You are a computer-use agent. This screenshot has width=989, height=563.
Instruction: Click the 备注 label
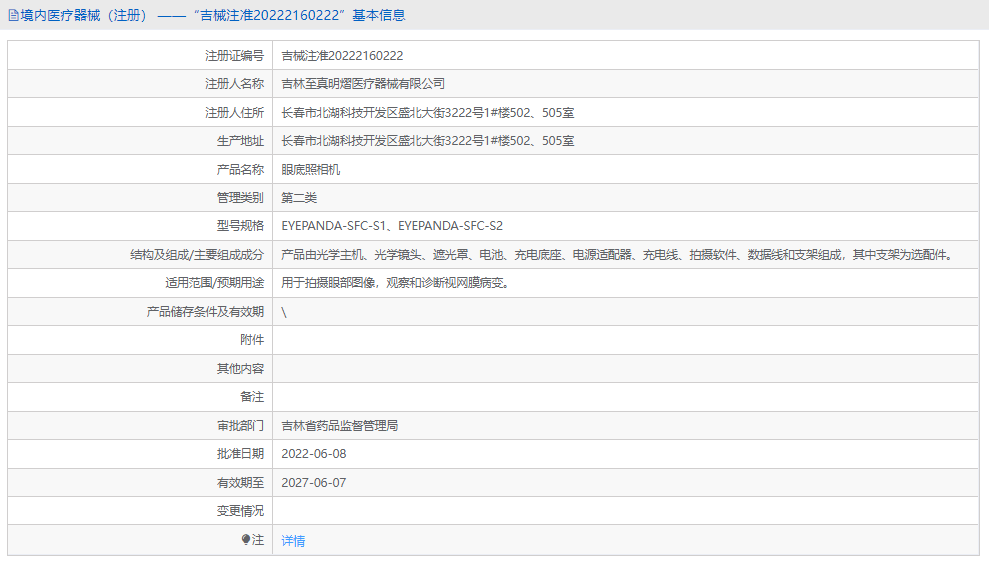pos(252,397)
